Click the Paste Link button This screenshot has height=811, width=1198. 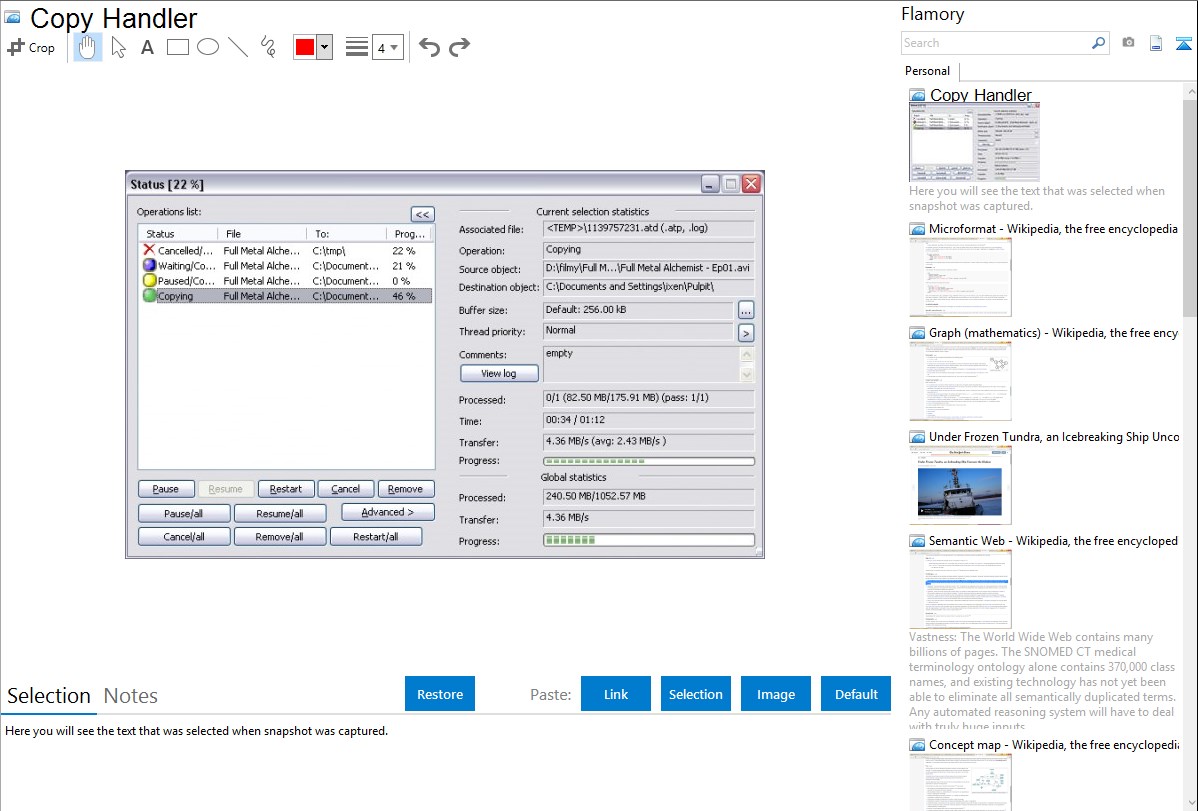616,694
